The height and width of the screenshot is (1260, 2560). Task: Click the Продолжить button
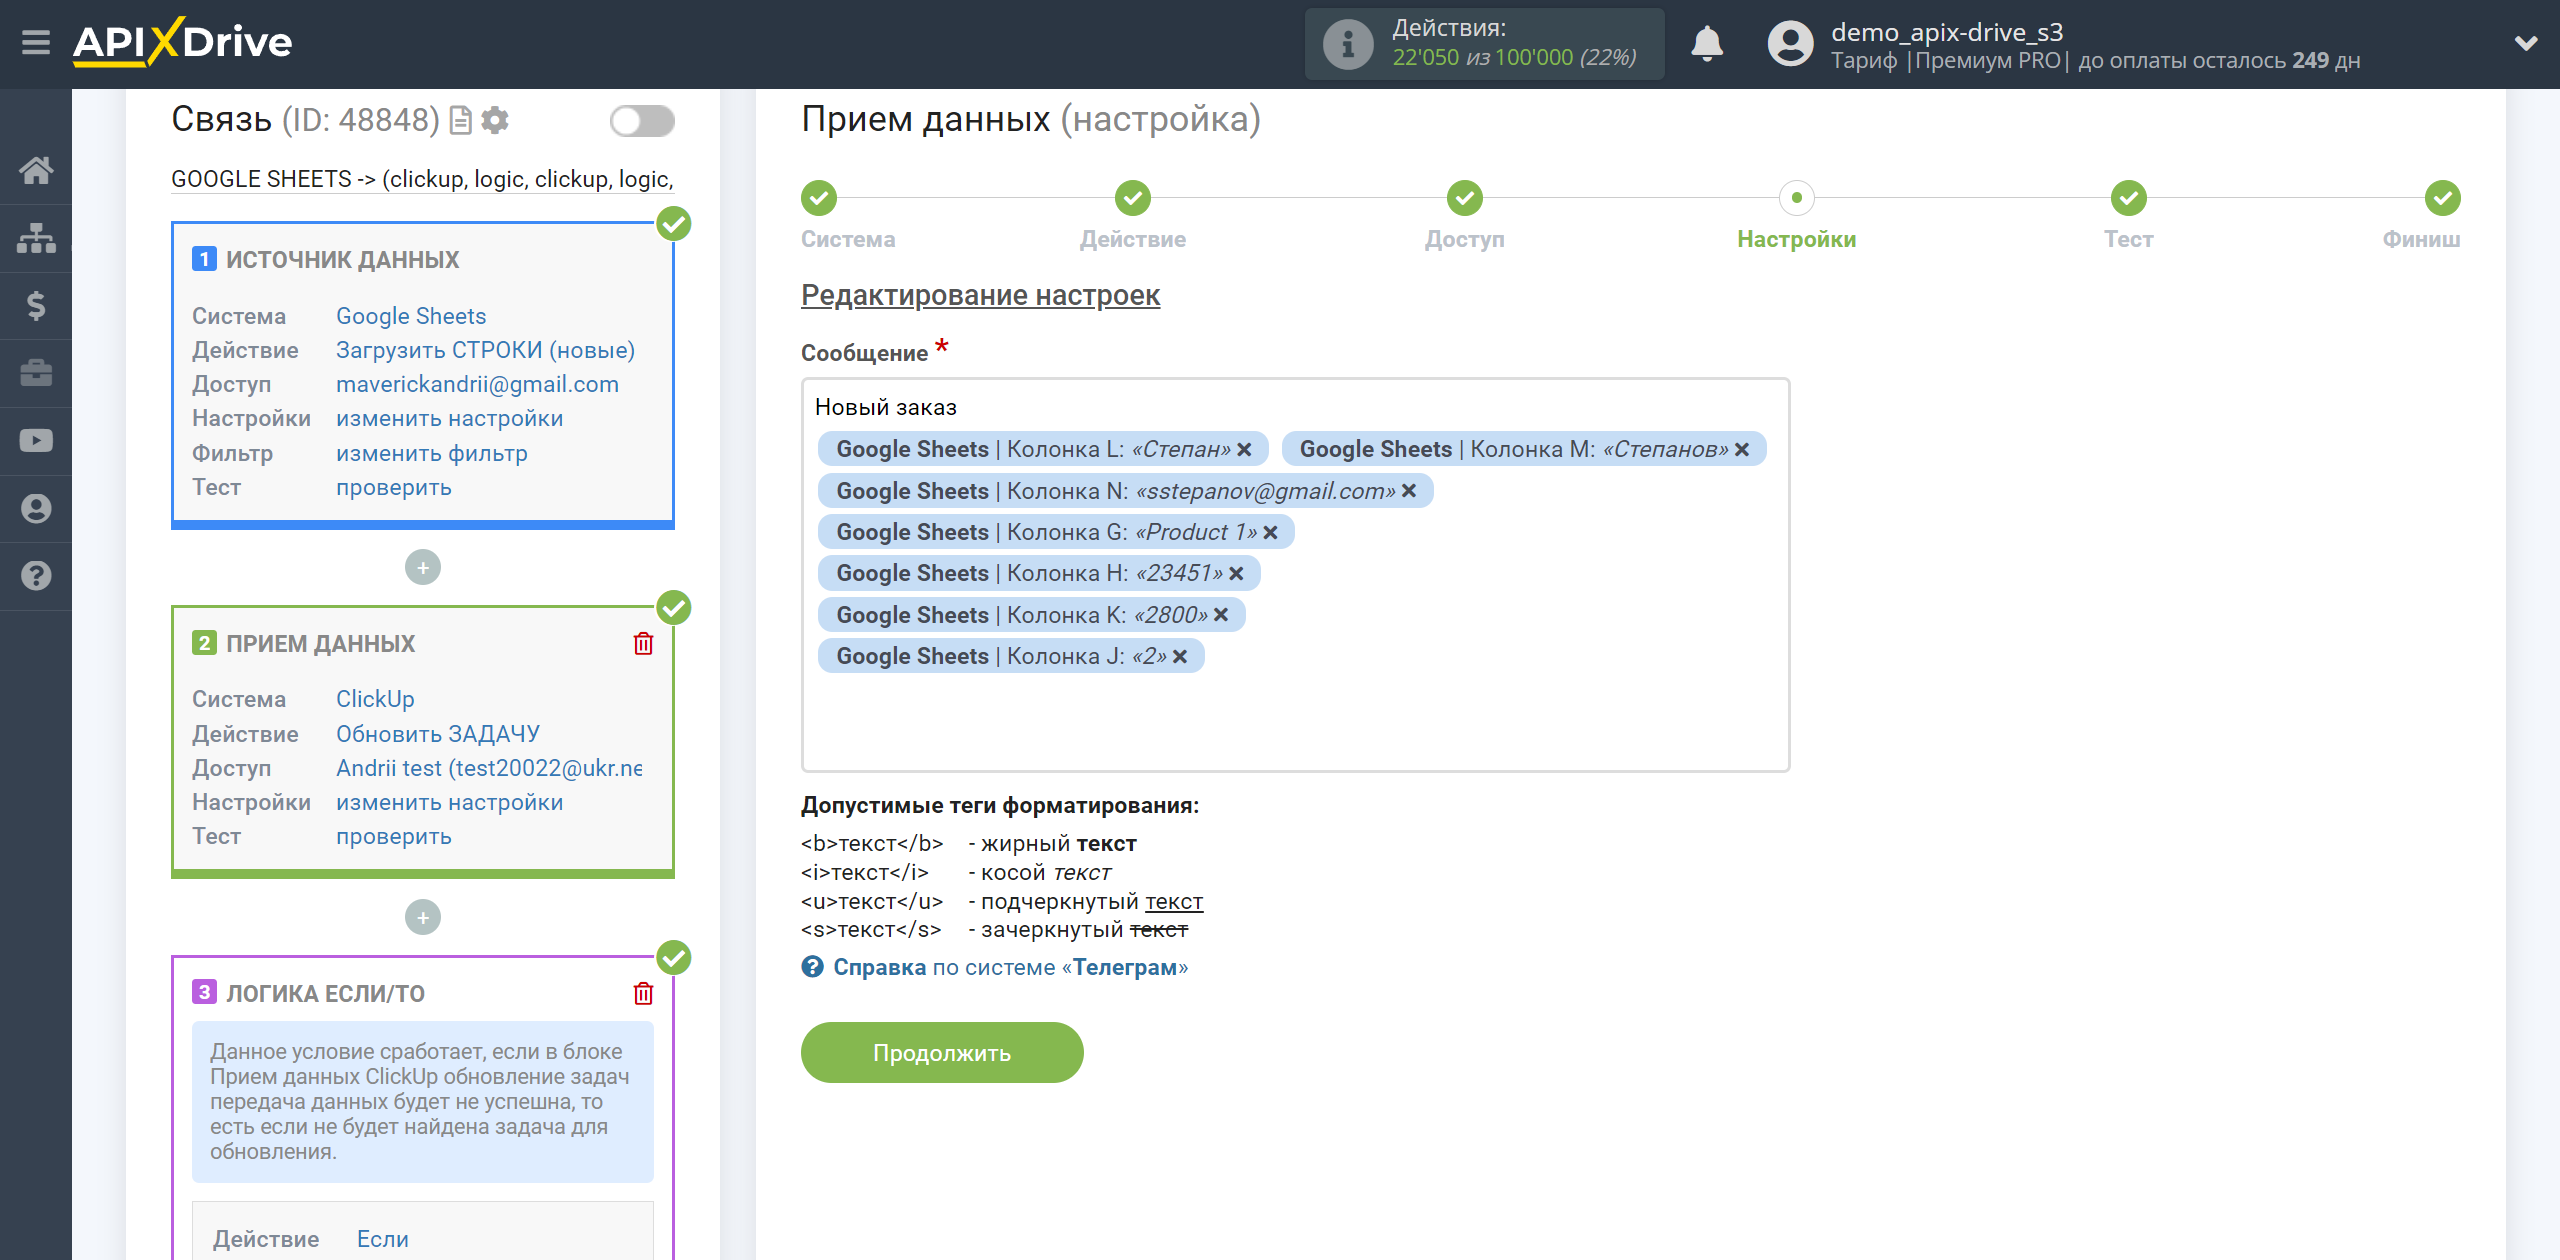(x=942, y=1052)
